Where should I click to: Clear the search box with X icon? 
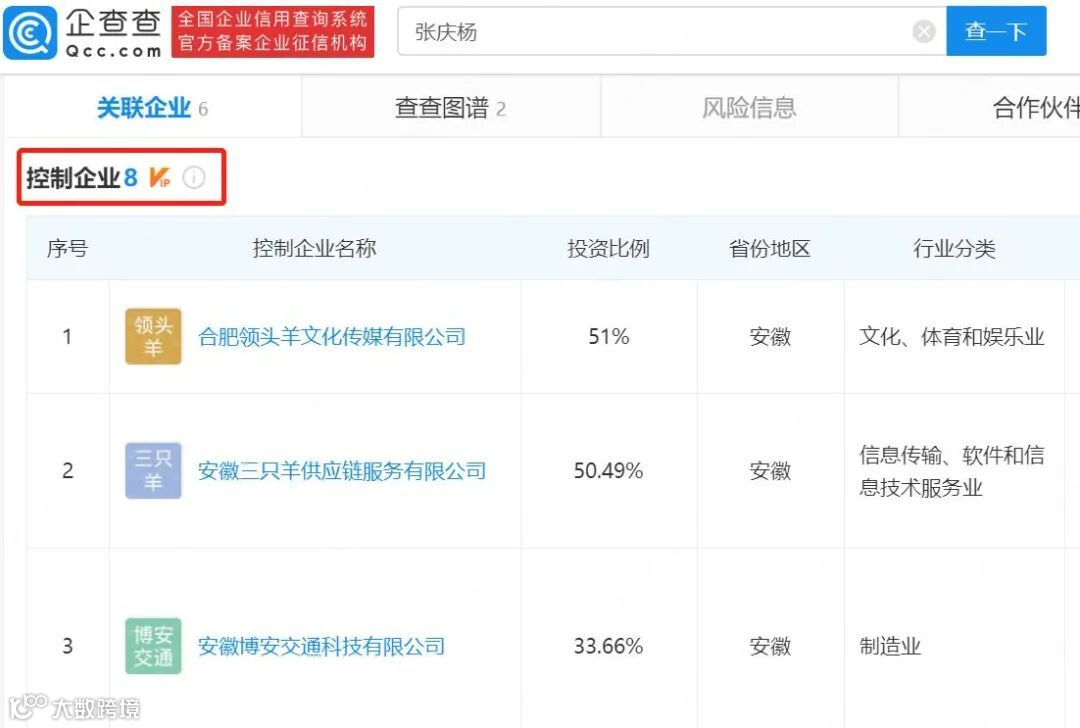click(x=924, y=32)
